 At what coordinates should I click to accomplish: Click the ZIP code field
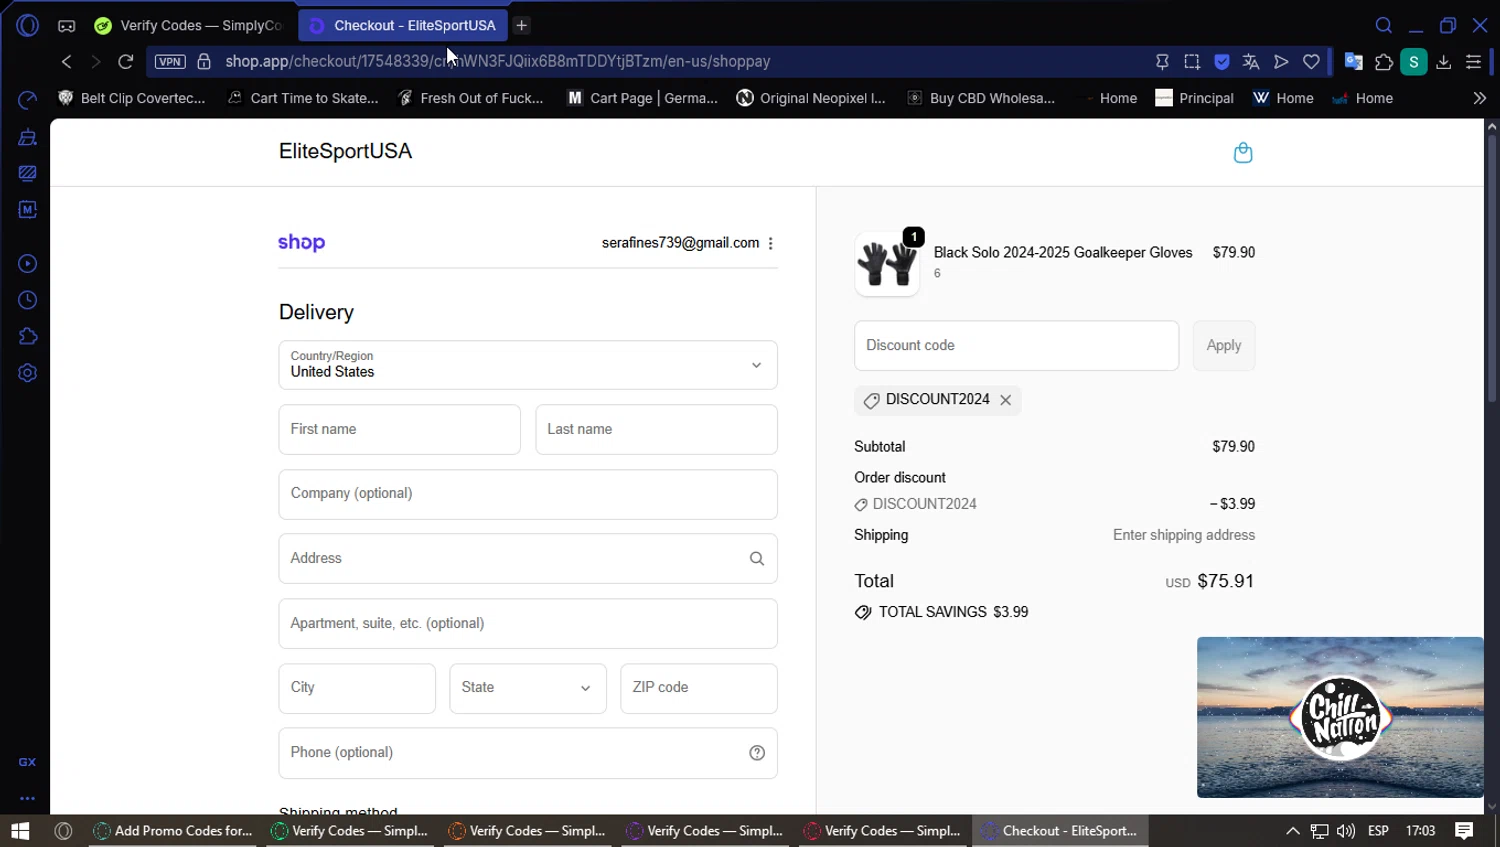699,688
